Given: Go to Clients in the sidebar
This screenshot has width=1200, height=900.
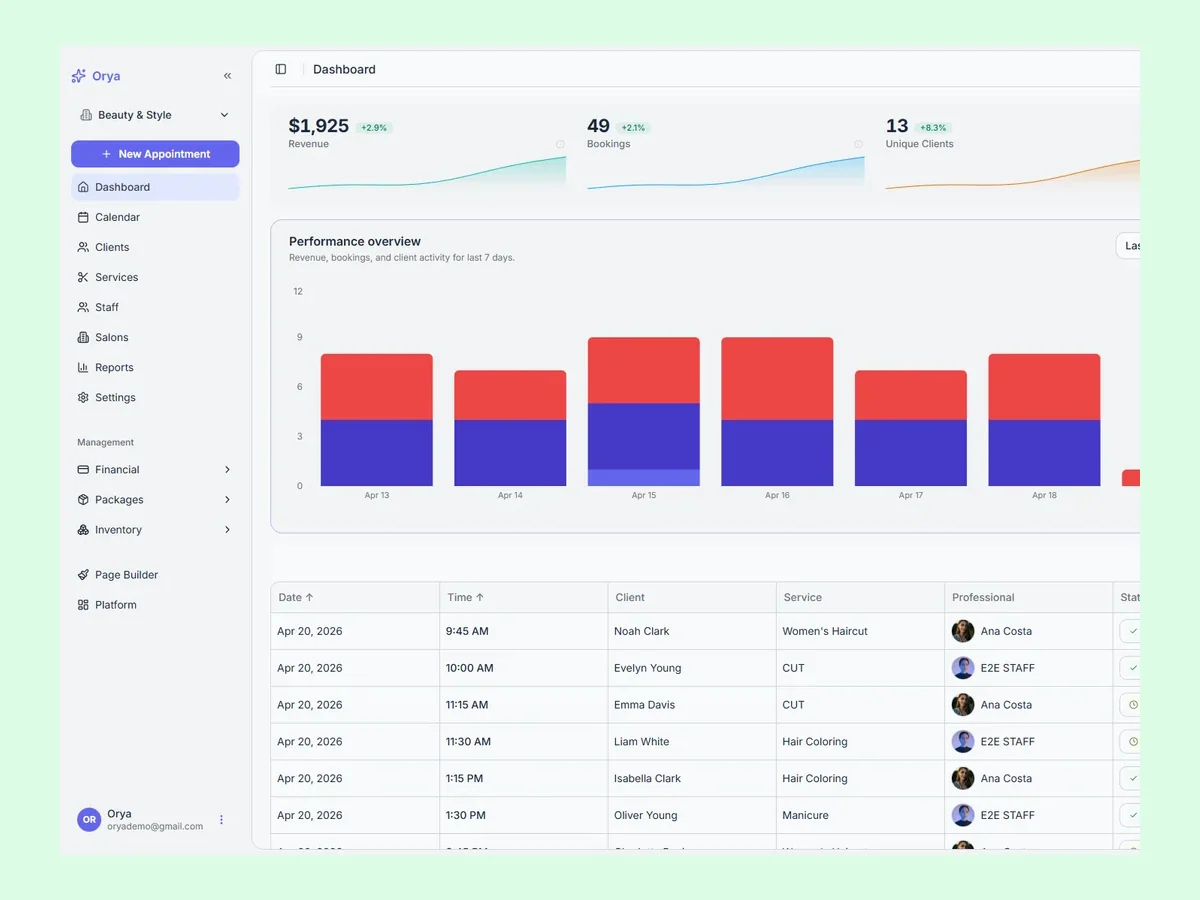Looking at the screenshot, I should (x=155, y=247).
